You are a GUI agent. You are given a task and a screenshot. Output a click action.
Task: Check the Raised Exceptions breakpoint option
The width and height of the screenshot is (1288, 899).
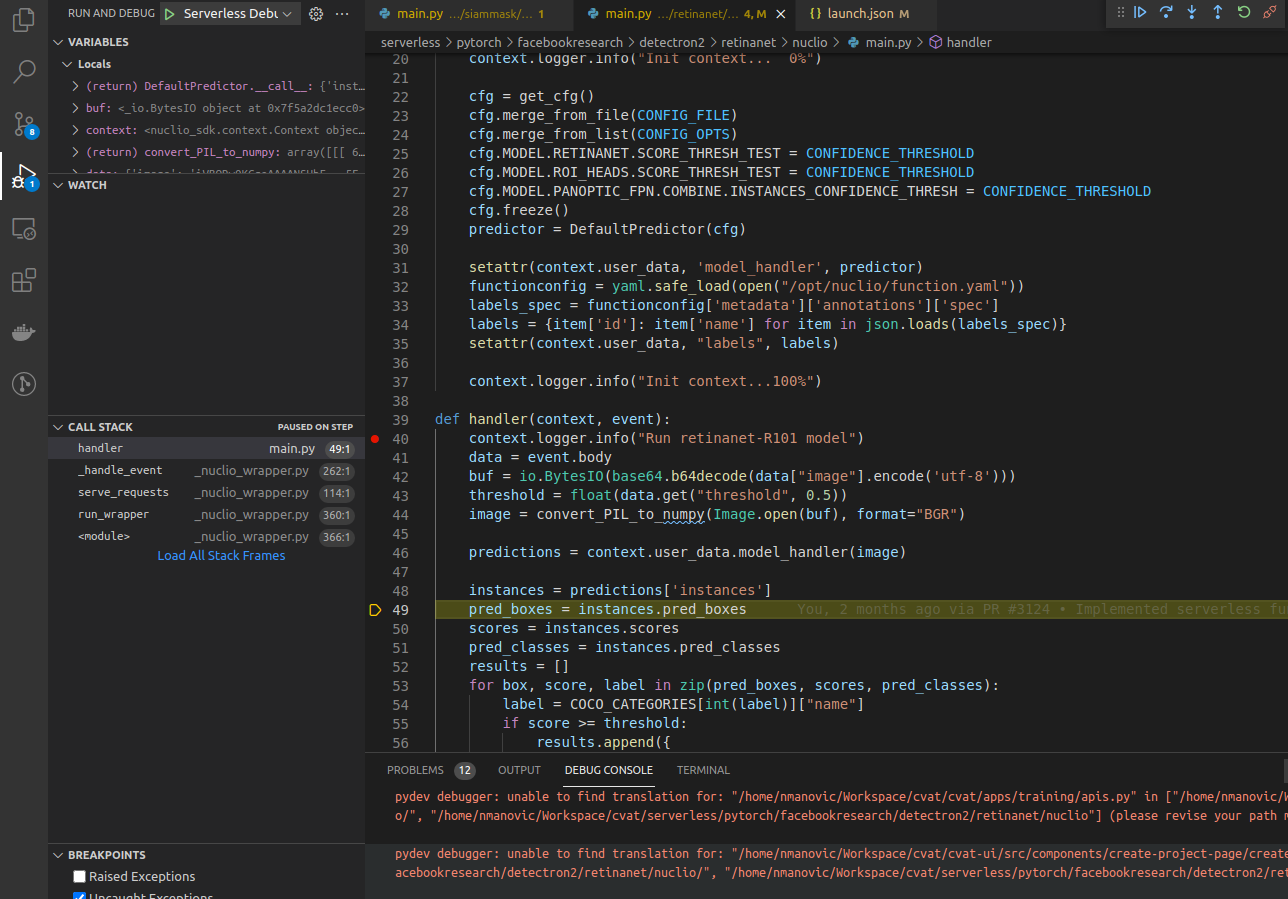(78, 875)
